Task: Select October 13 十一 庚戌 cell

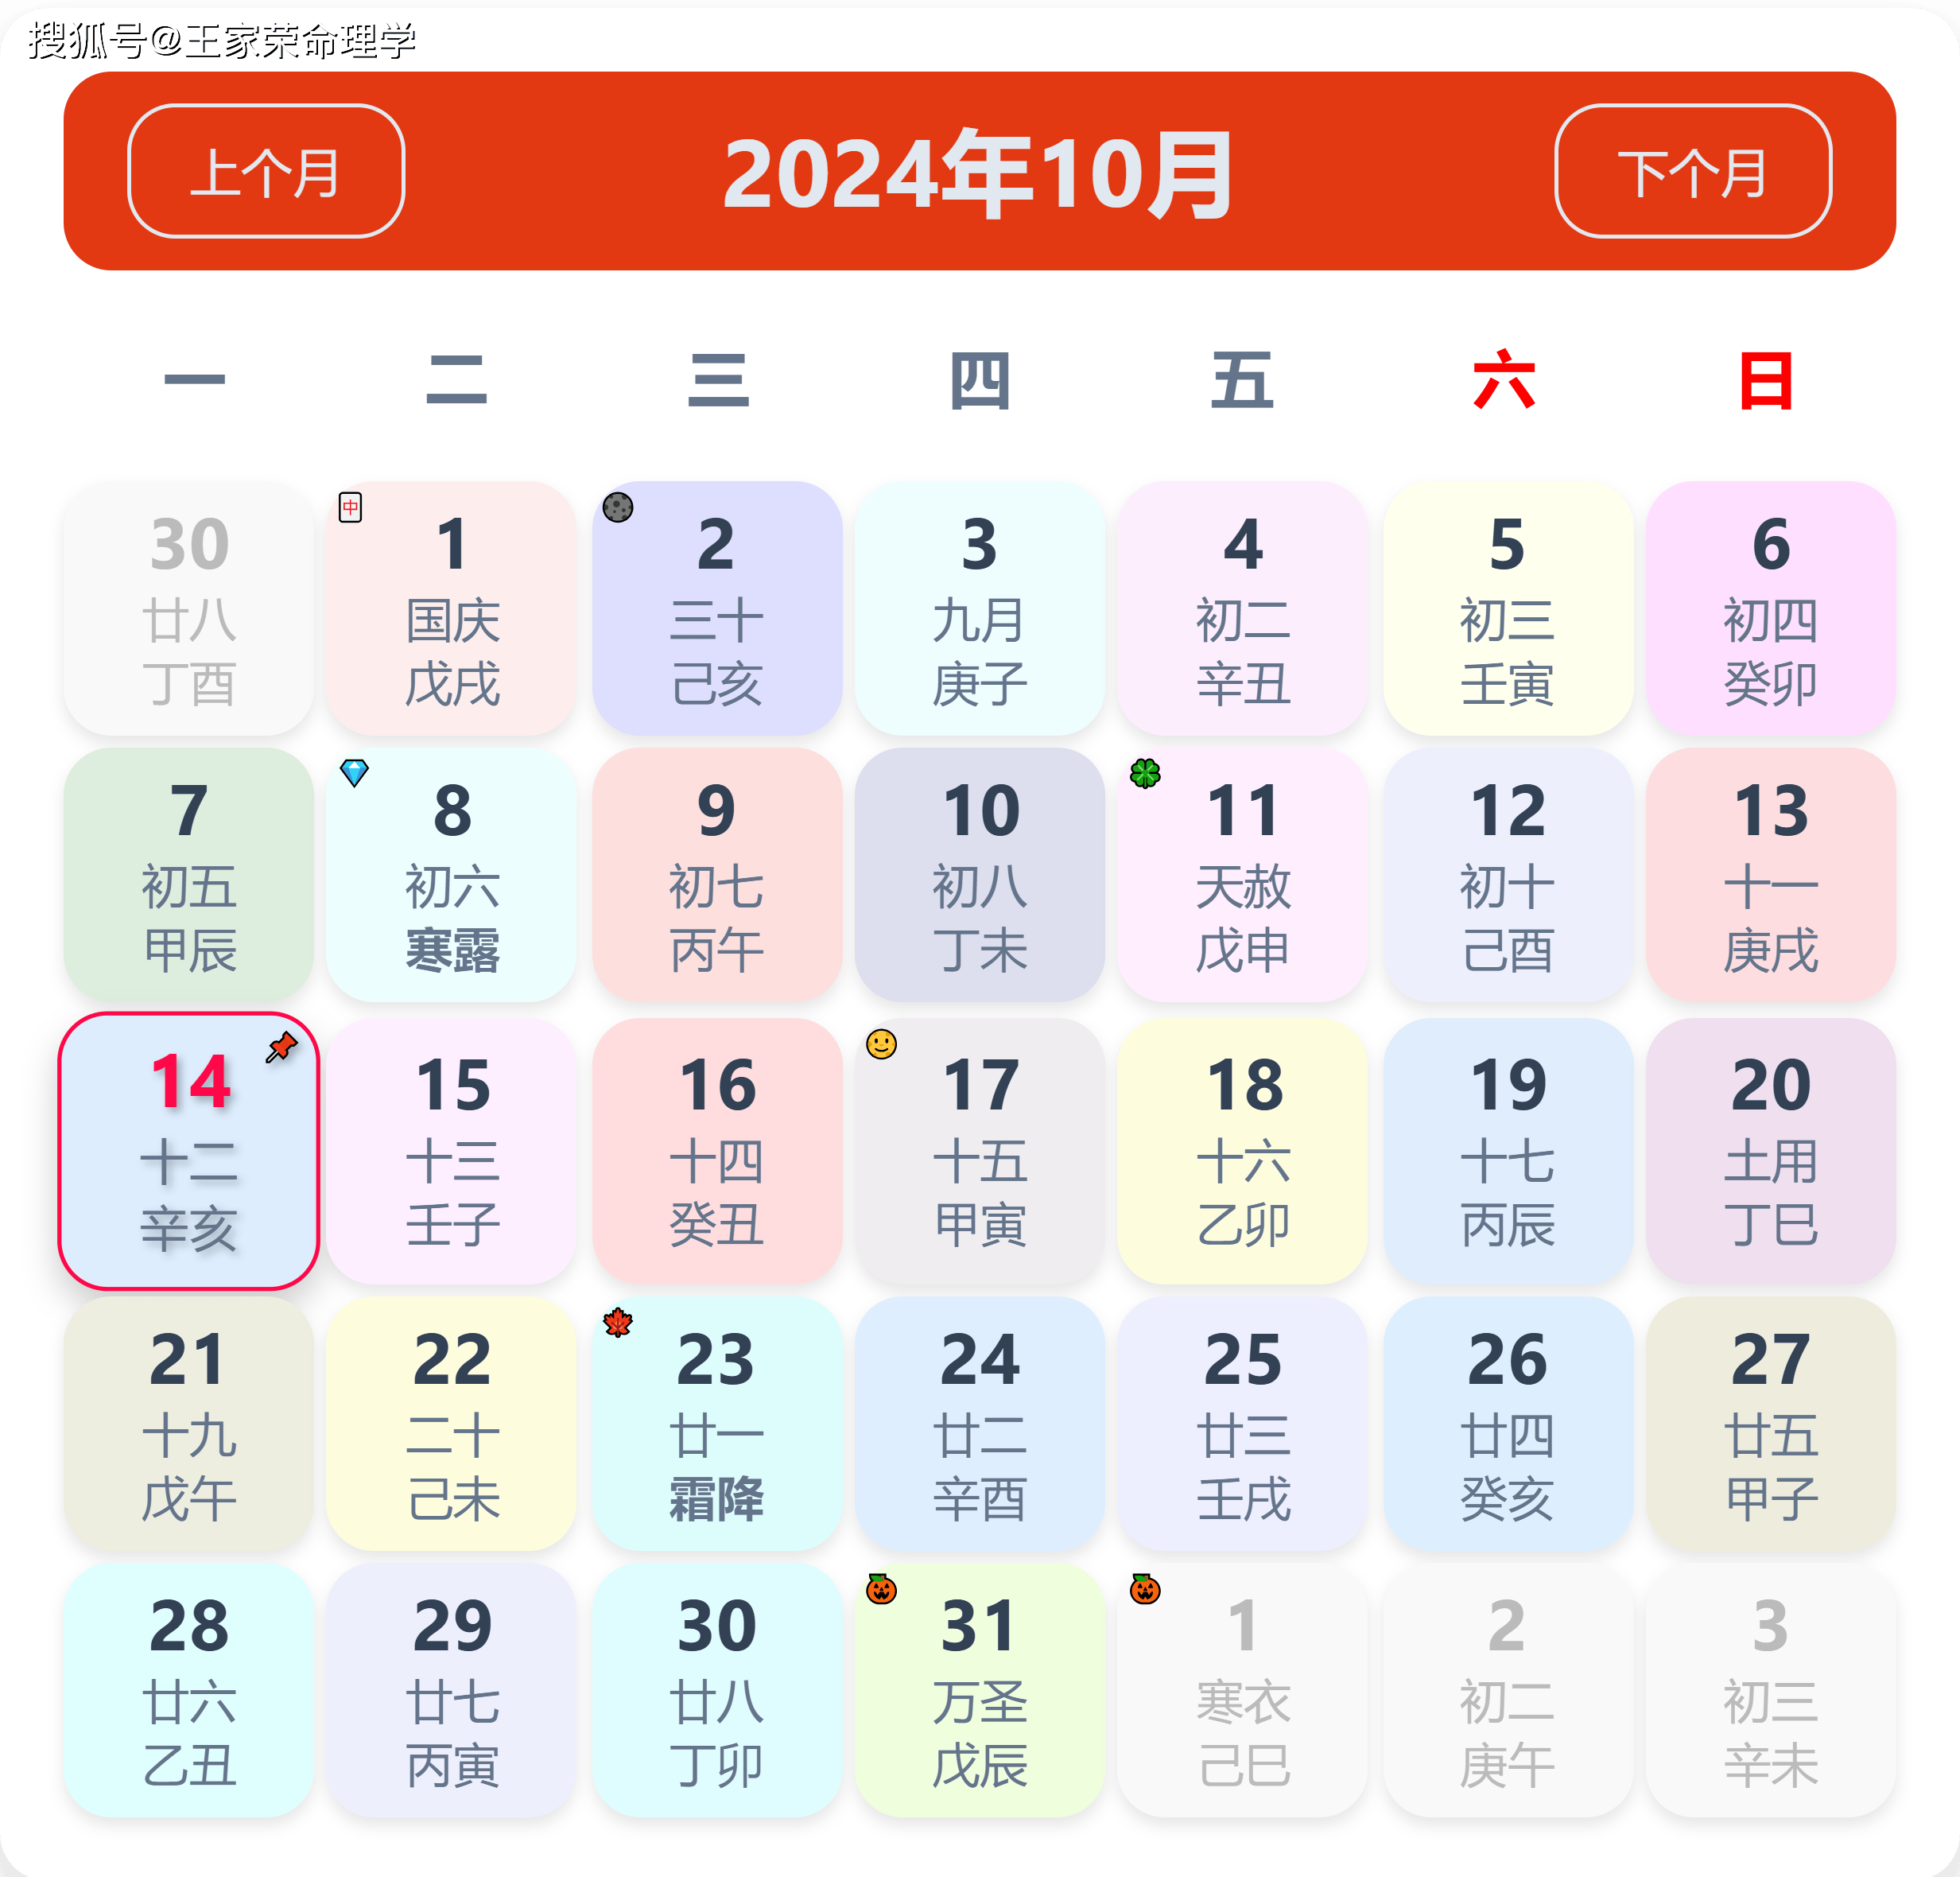Action: [x=1771, y=875]
